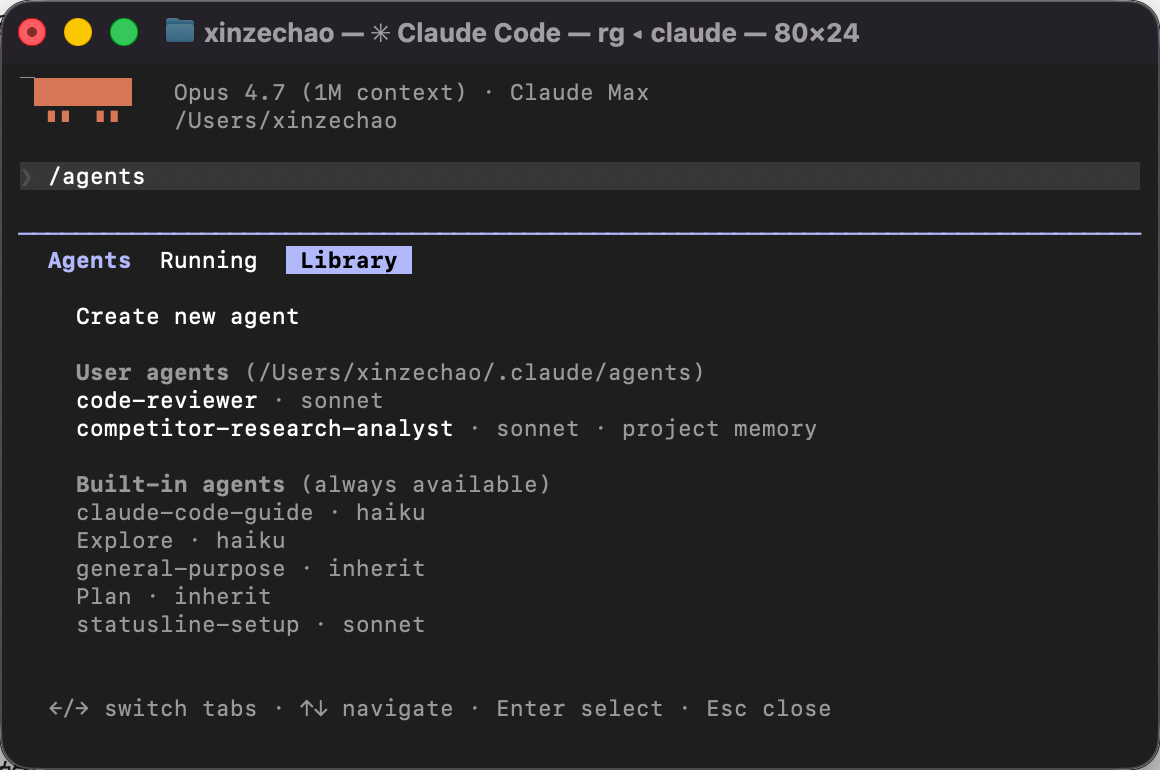Click the Claude Max plan label
This screenshot has width=1160, height=770.
[579, 92]
